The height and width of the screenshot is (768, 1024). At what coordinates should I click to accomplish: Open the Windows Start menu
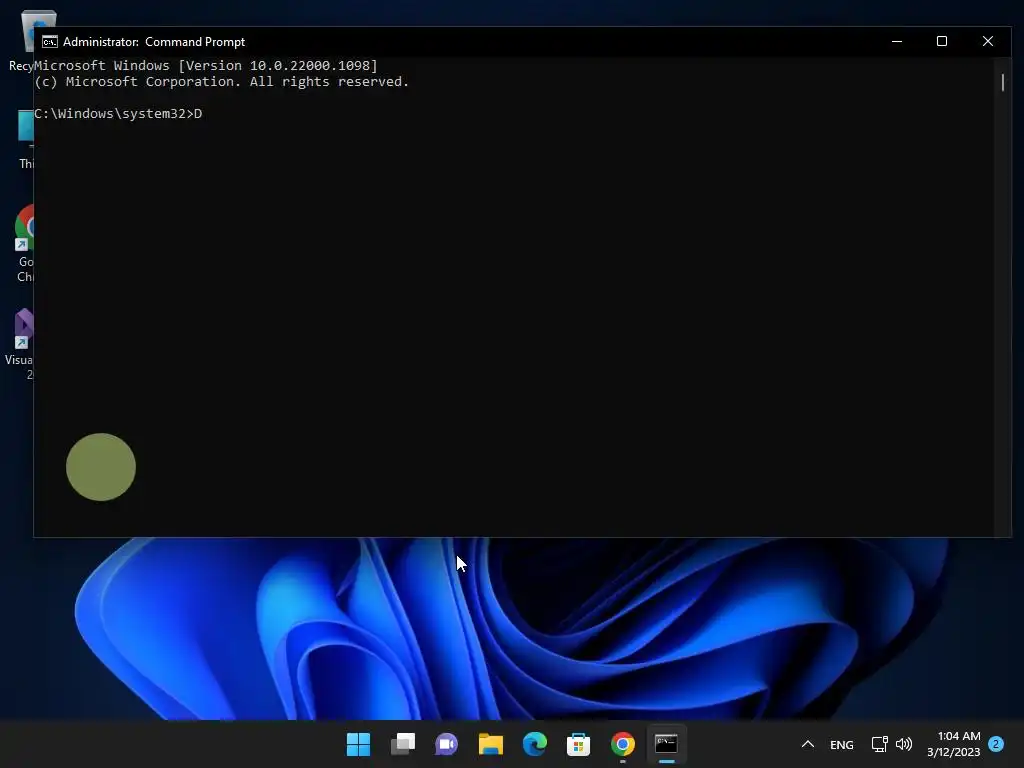(x=358, y=744)
